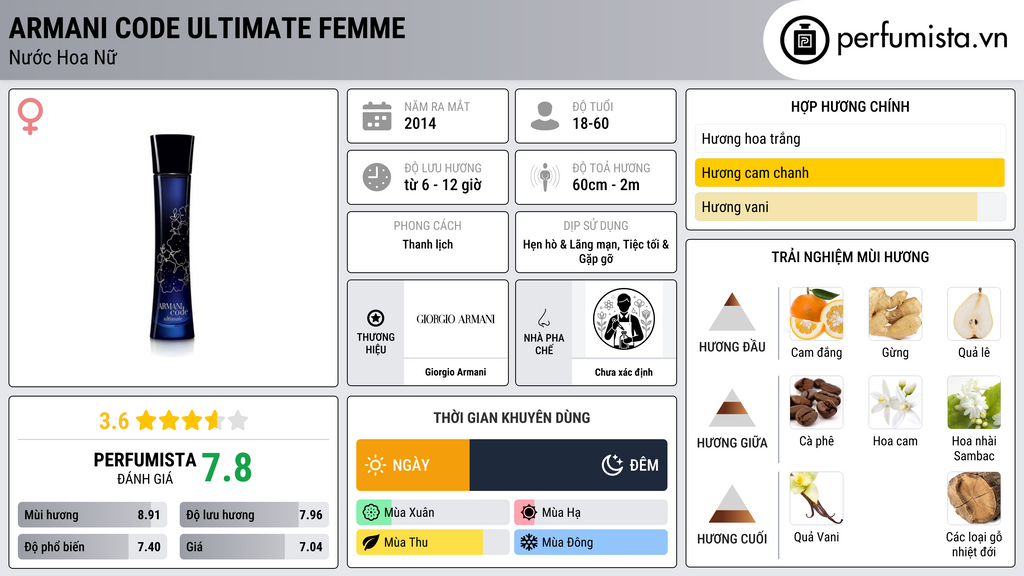This screenshot has height=576, width=1024.
Task: Click the Mùa Thu season bar
Action: pyautogui.click(x=433, y=543)
